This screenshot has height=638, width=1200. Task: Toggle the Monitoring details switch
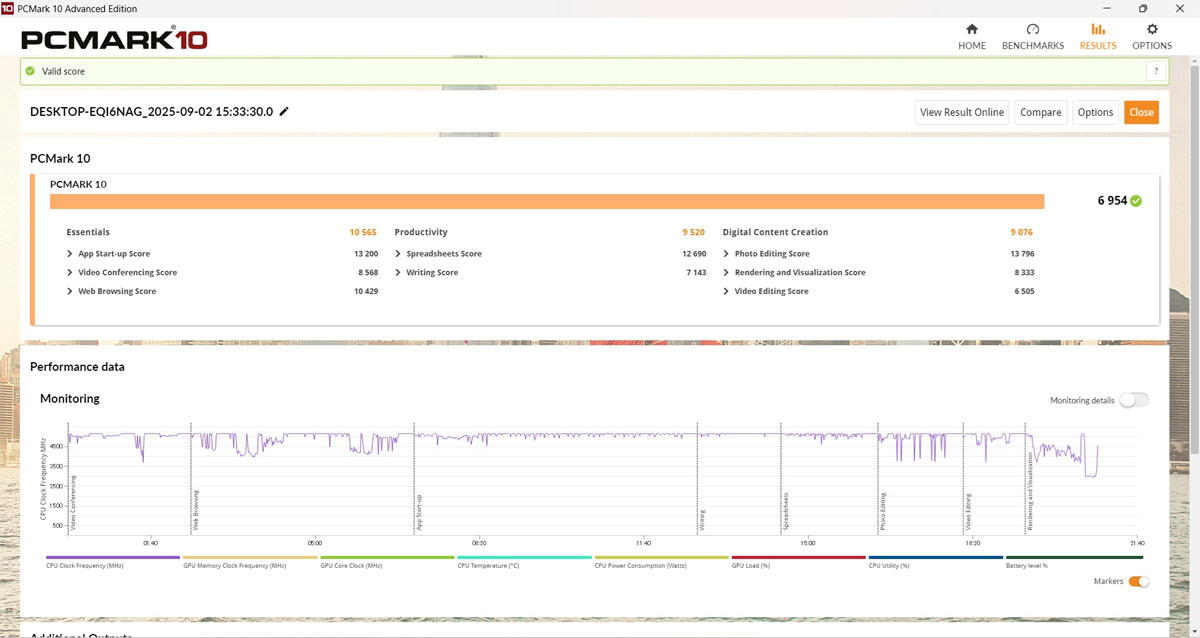[1134, 400]
